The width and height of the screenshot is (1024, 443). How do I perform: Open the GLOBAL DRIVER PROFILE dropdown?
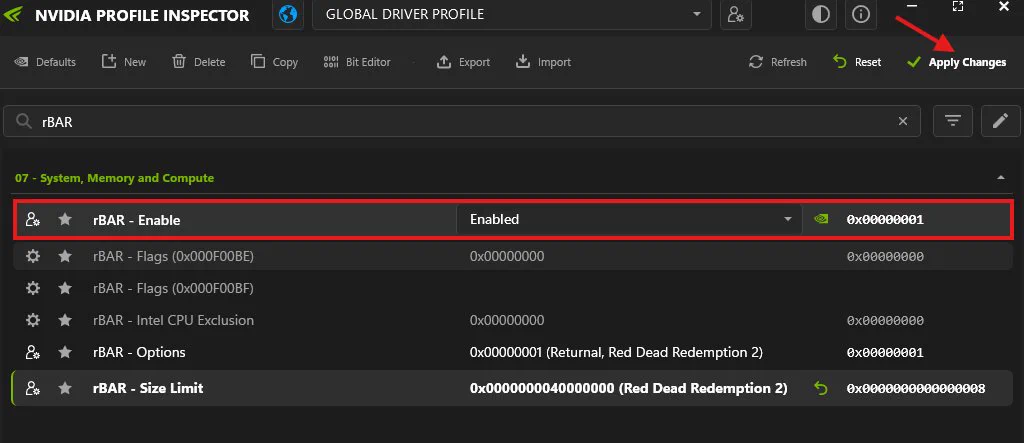pos(512,14)
